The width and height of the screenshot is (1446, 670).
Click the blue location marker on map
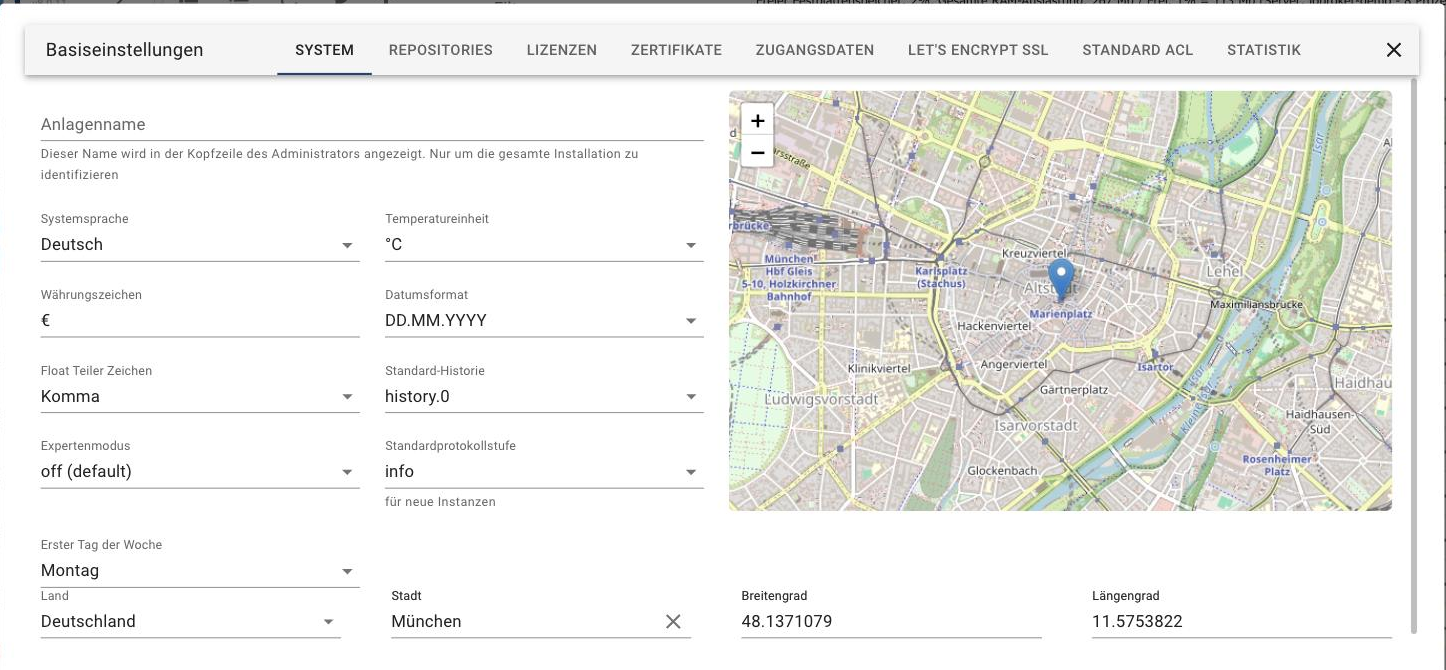(x=1061, y=279)
